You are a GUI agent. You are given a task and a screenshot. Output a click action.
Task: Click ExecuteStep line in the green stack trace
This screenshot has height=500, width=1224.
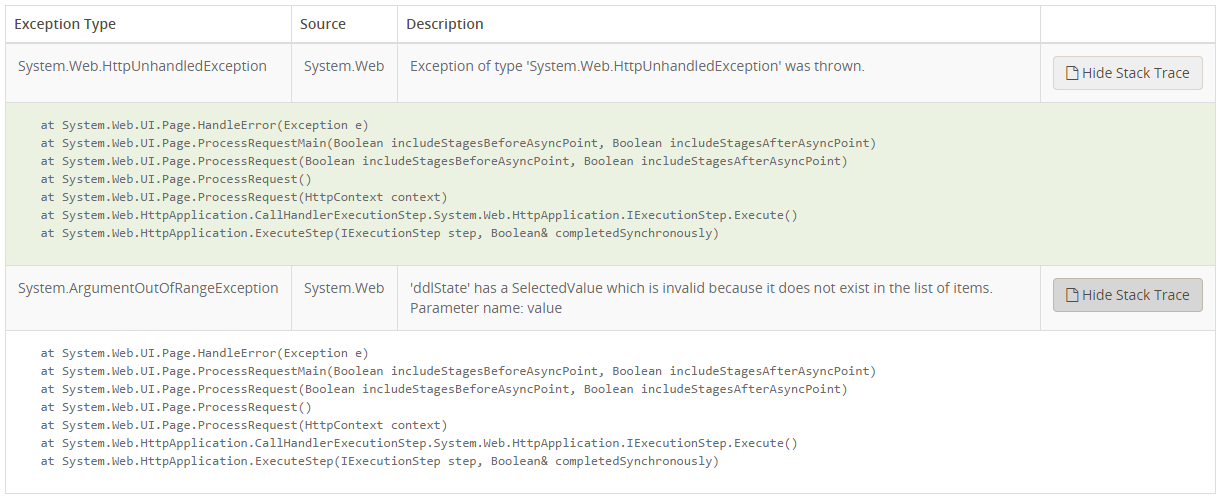coord(379,233)
